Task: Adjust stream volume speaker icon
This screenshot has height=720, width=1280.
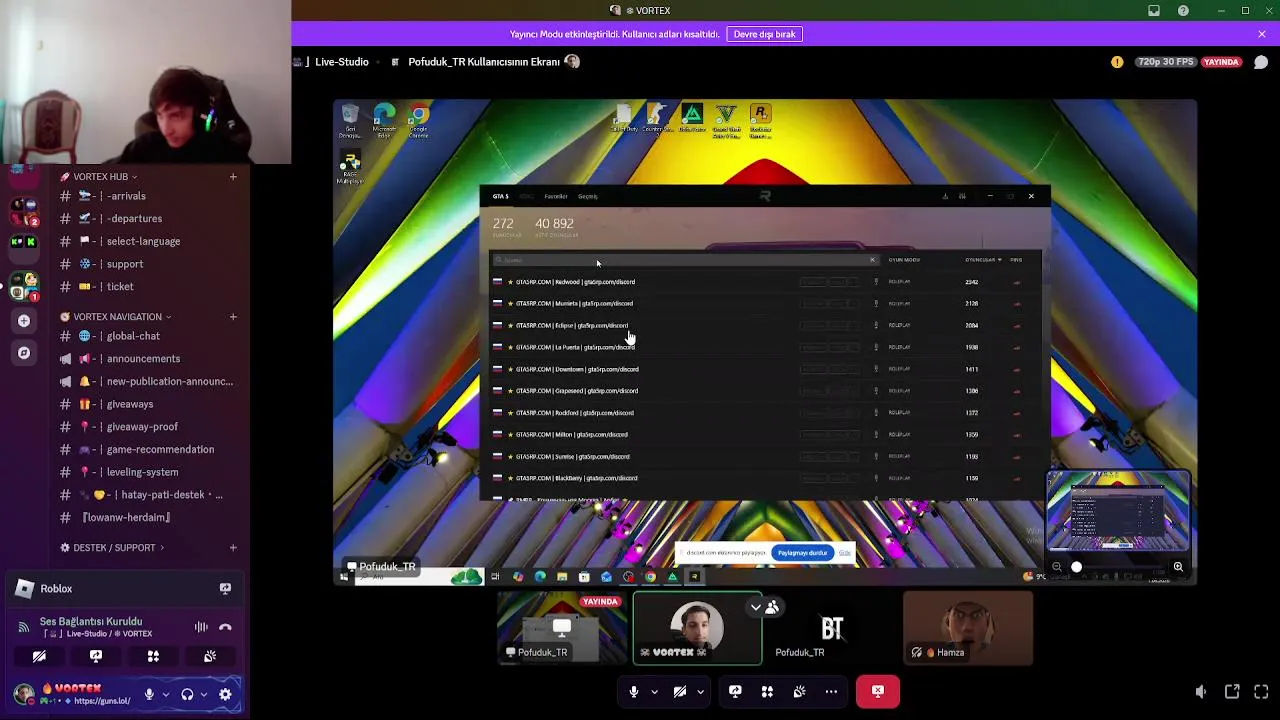Action: 1201,691
